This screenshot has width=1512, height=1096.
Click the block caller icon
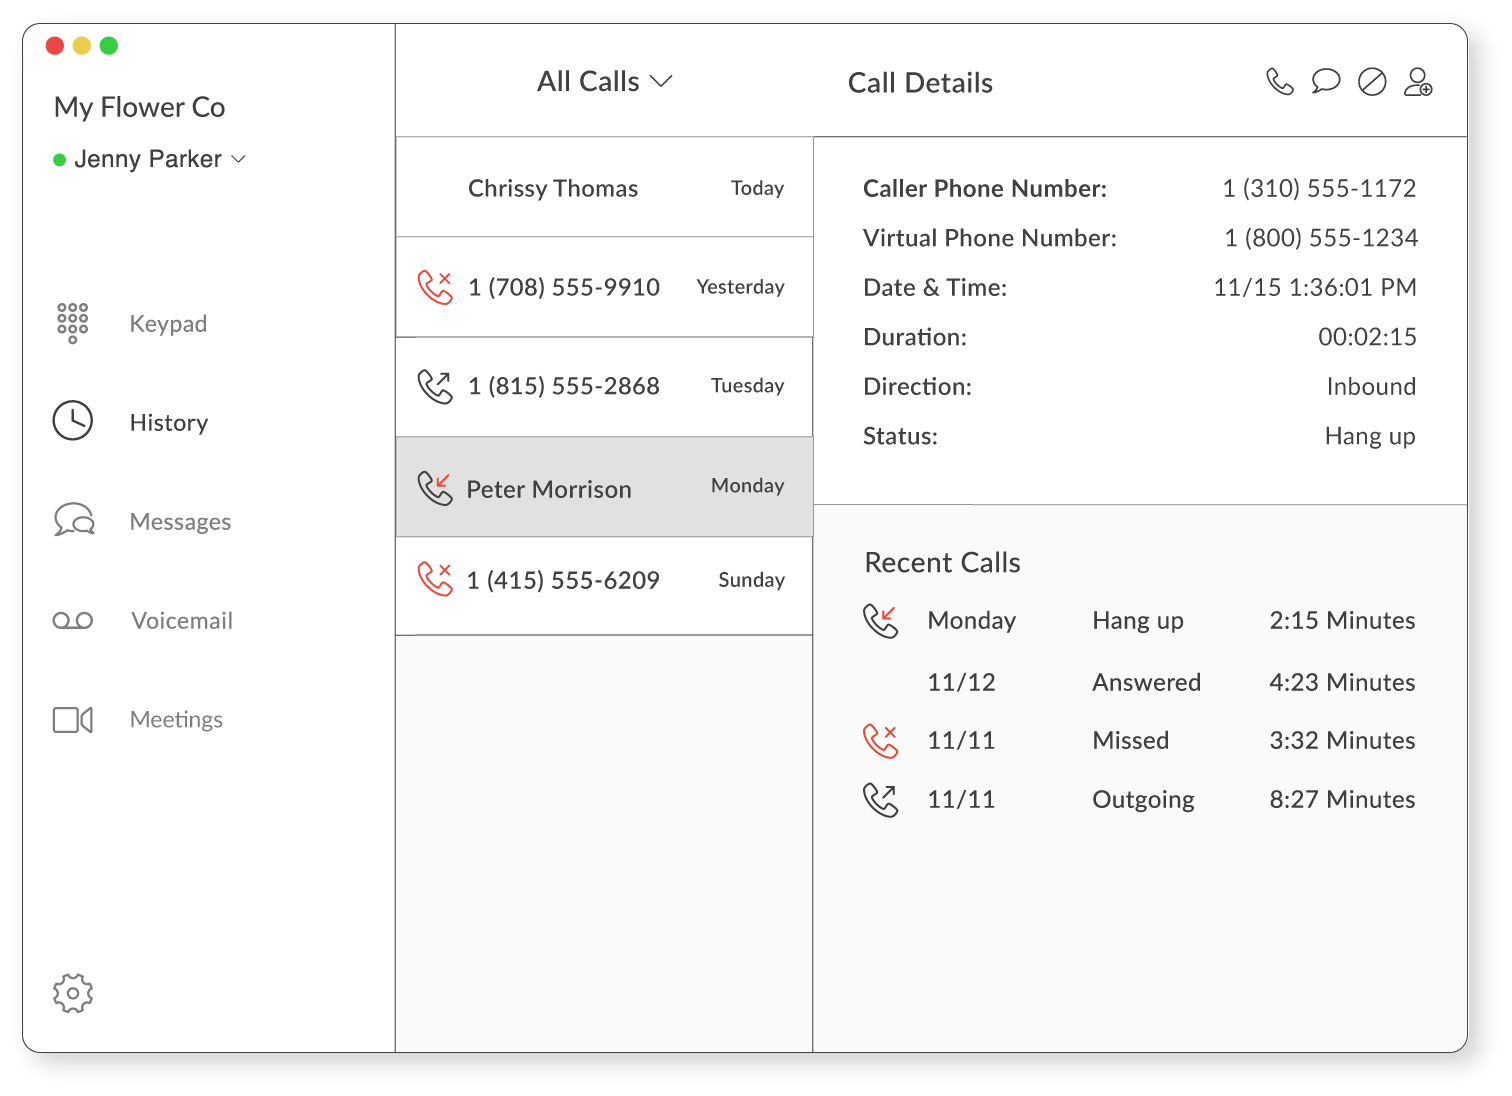click(x=1372, y=82)
